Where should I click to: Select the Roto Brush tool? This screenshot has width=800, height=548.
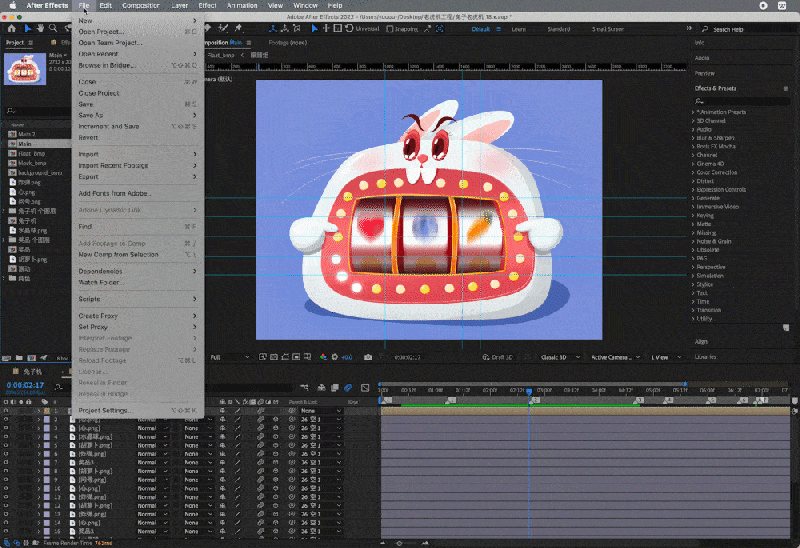(x=223, y=29)
